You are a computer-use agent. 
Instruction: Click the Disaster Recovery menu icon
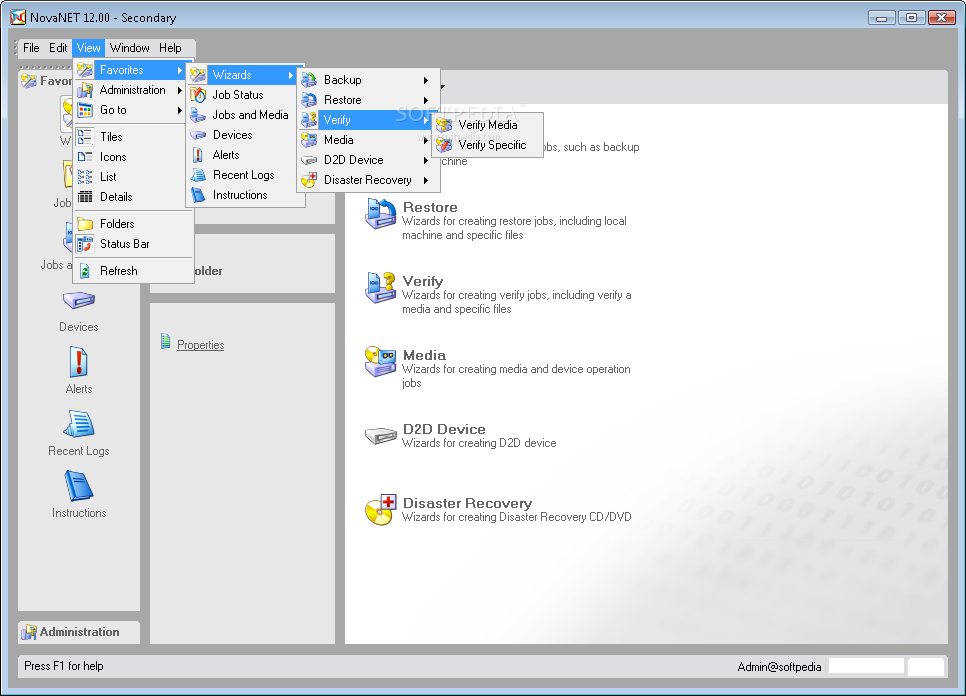point(309,180)
